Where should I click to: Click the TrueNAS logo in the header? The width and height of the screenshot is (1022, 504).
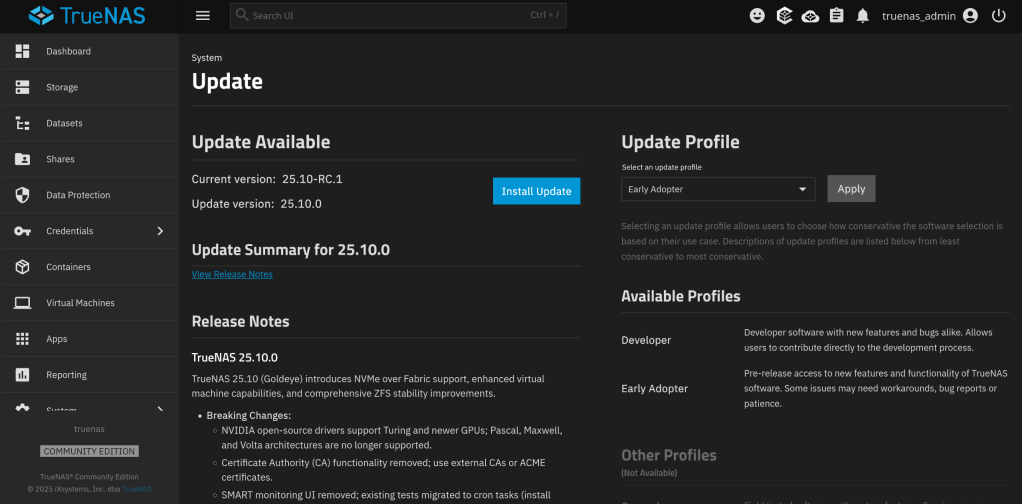tap(90, 16)
